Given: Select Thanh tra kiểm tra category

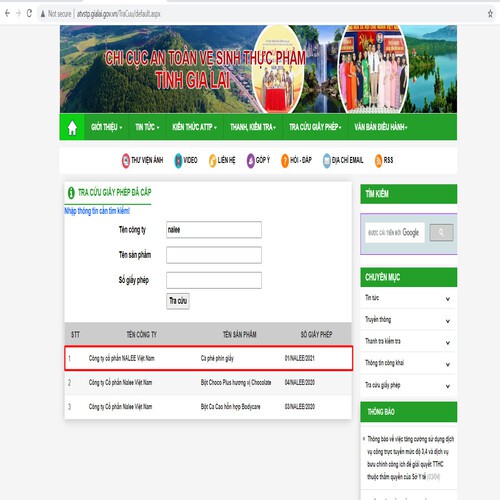Looking at the screenshot, I should (x=383, y=341).
